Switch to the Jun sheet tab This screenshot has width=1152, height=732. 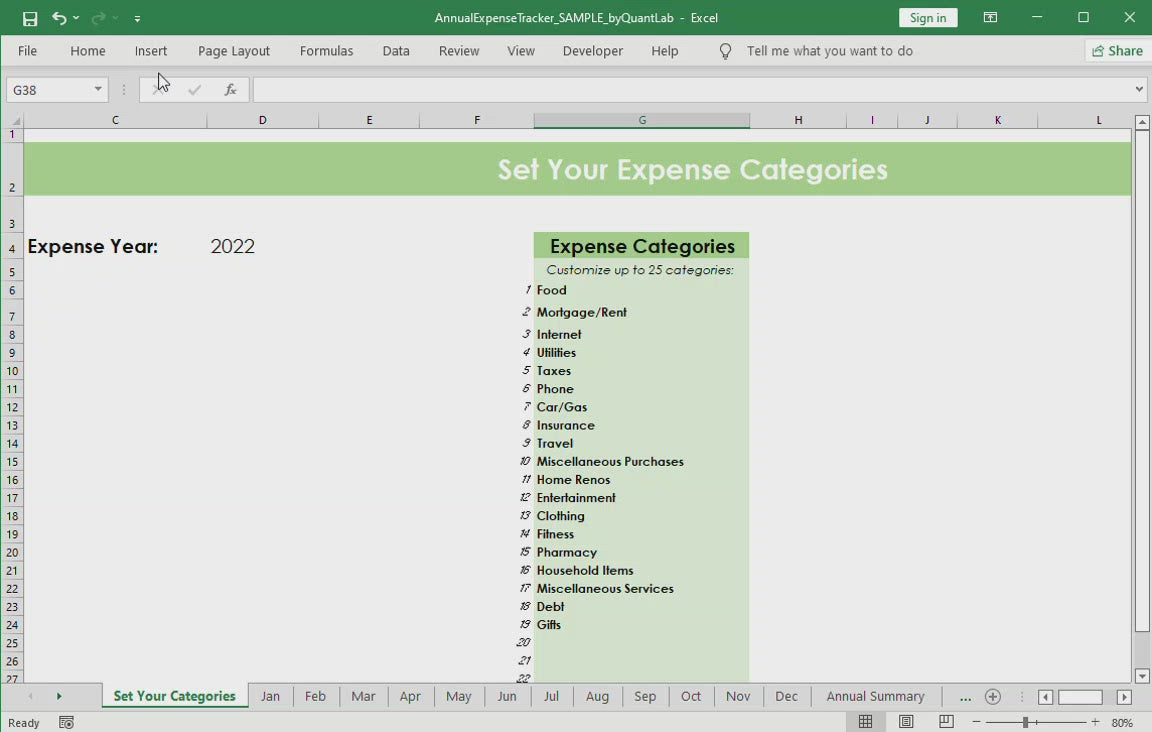(507, 697)
